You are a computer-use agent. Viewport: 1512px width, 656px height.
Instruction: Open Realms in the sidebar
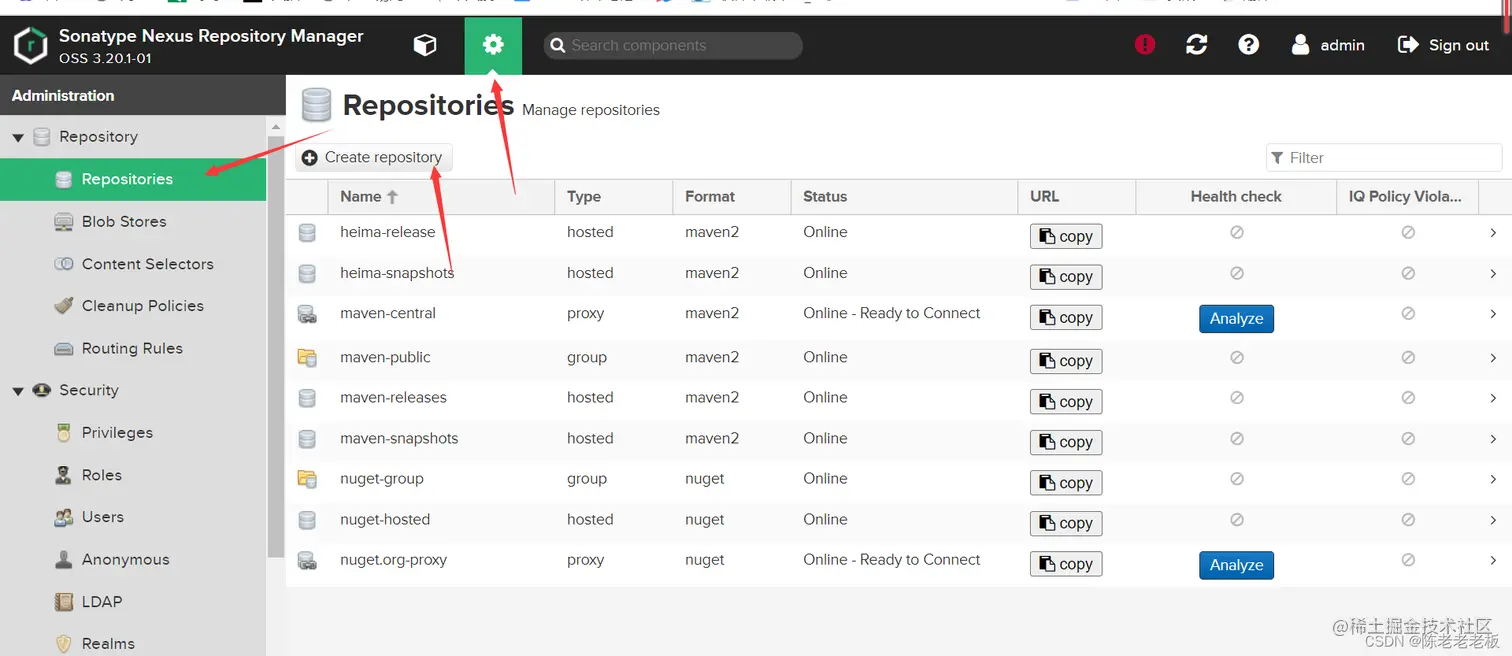(x=133, y=644)
